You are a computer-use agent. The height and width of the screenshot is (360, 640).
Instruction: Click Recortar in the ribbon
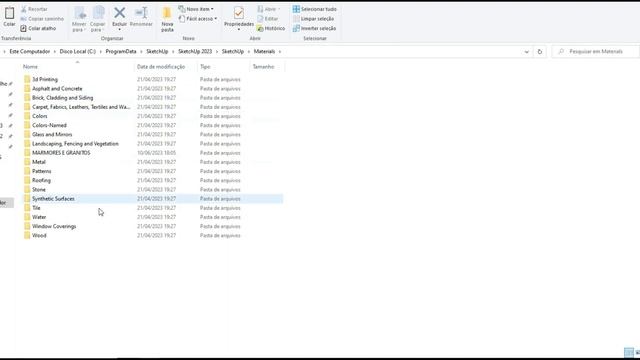coord(34,9)
